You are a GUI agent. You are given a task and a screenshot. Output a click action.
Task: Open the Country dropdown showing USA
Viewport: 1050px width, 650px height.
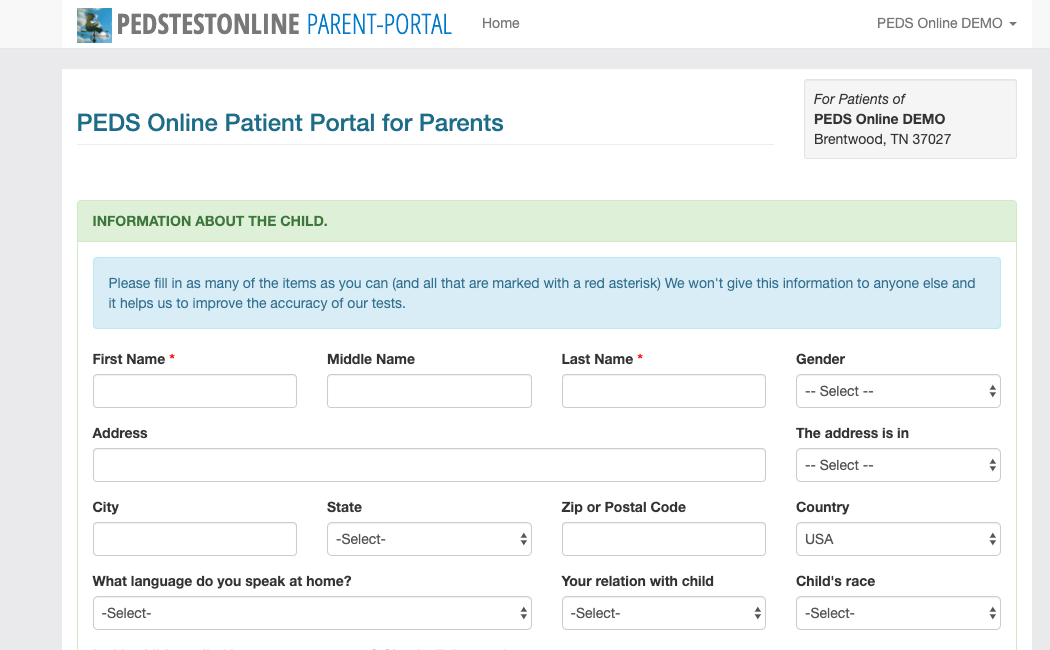pos(897,539)
